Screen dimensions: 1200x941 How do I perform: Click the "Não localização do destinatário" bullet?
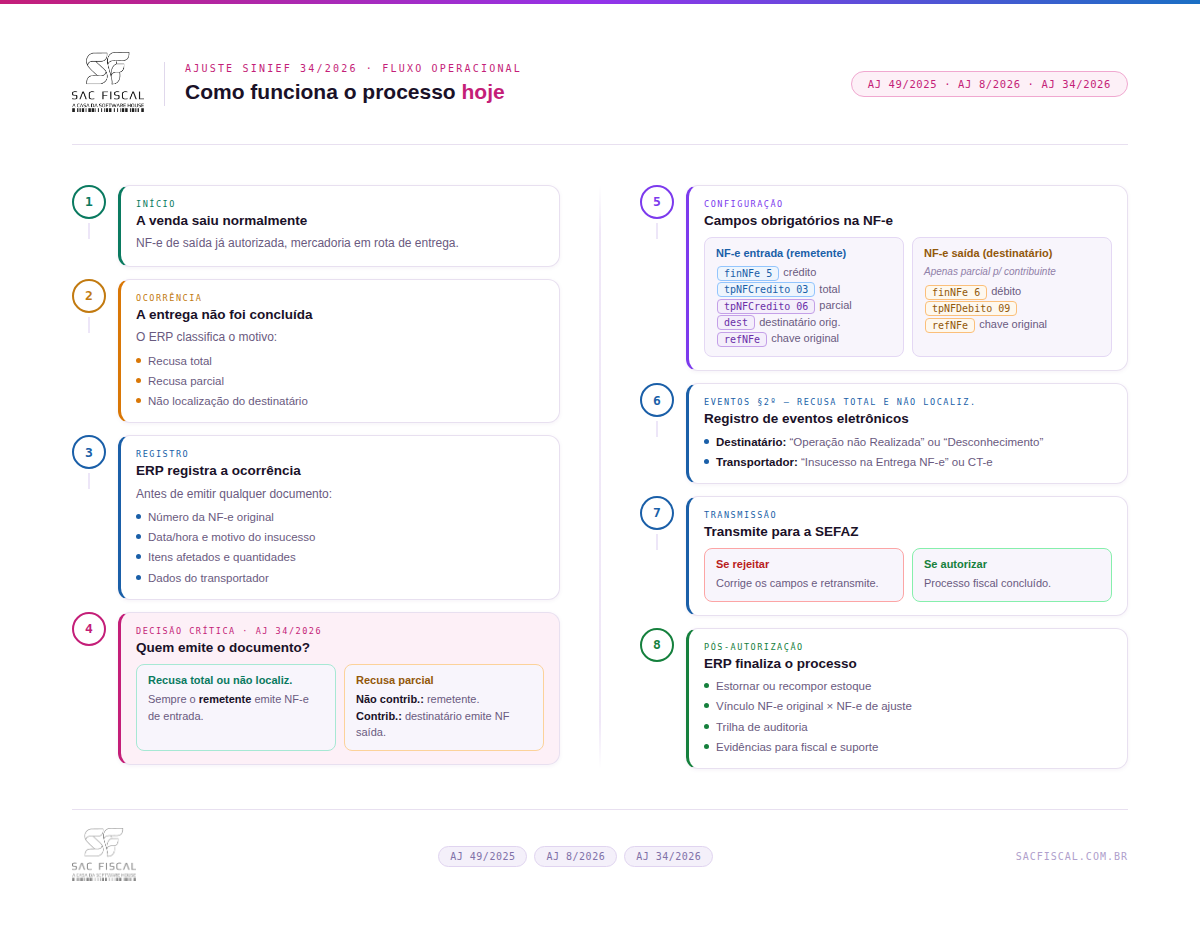click(x=228, y=401)
